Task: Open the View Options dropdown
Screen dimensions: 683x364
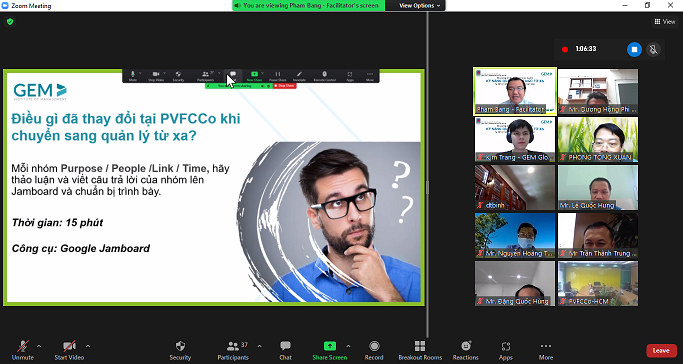Action: tap(419, 6)
